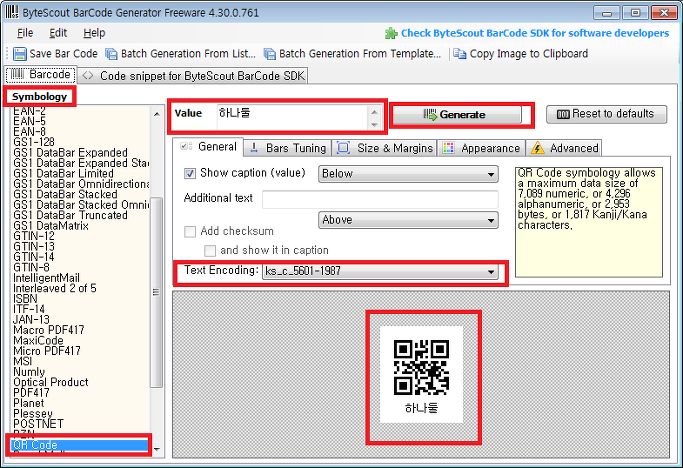
Task: Follow the Check ByteScout BarCode SDK link
Action: 535,34
